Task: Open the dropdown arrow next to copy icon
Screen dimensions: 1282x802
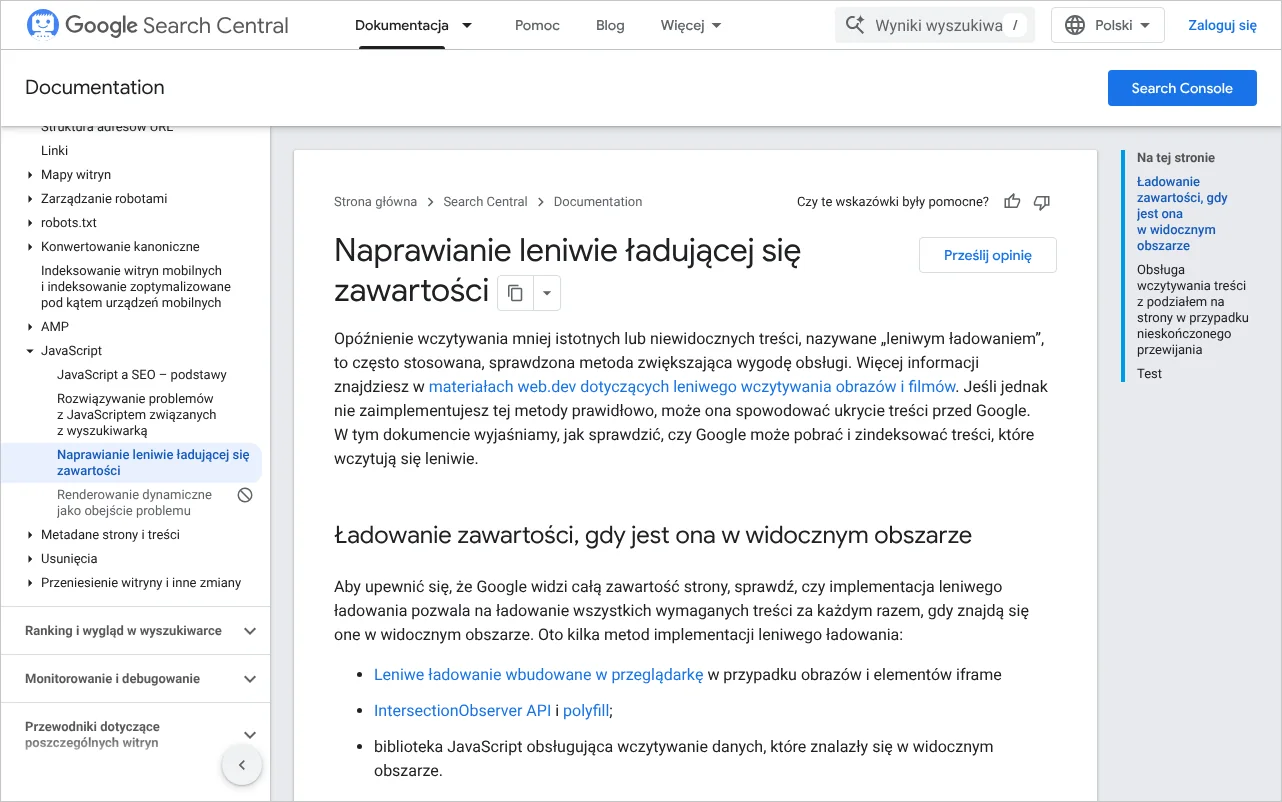Action: 547,293
